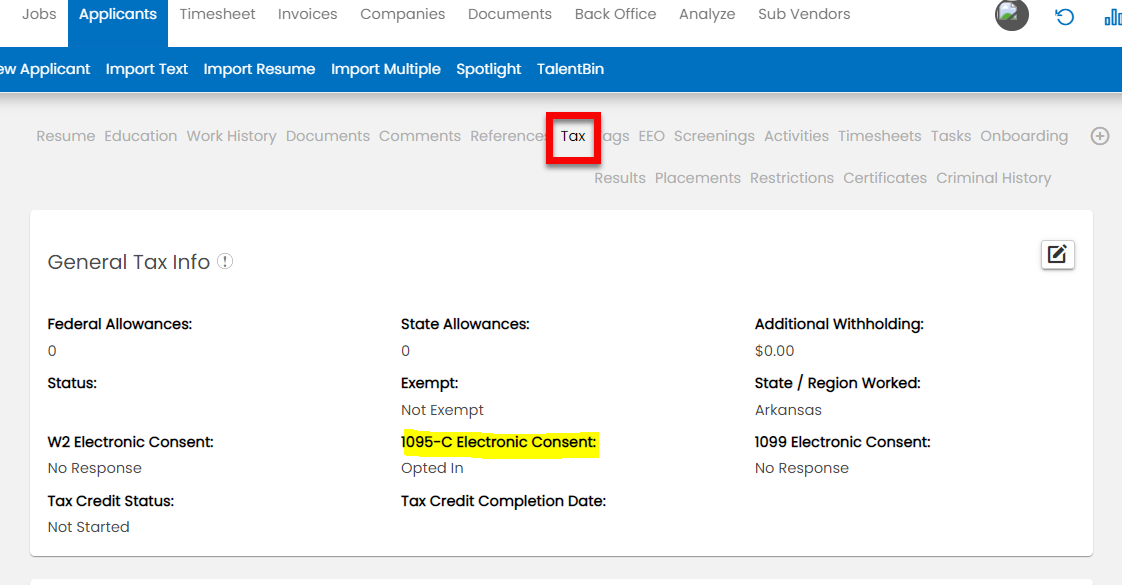Click the bar chart icon in top bar
The image size is (1122, 585).
(x=1113, y=16)
